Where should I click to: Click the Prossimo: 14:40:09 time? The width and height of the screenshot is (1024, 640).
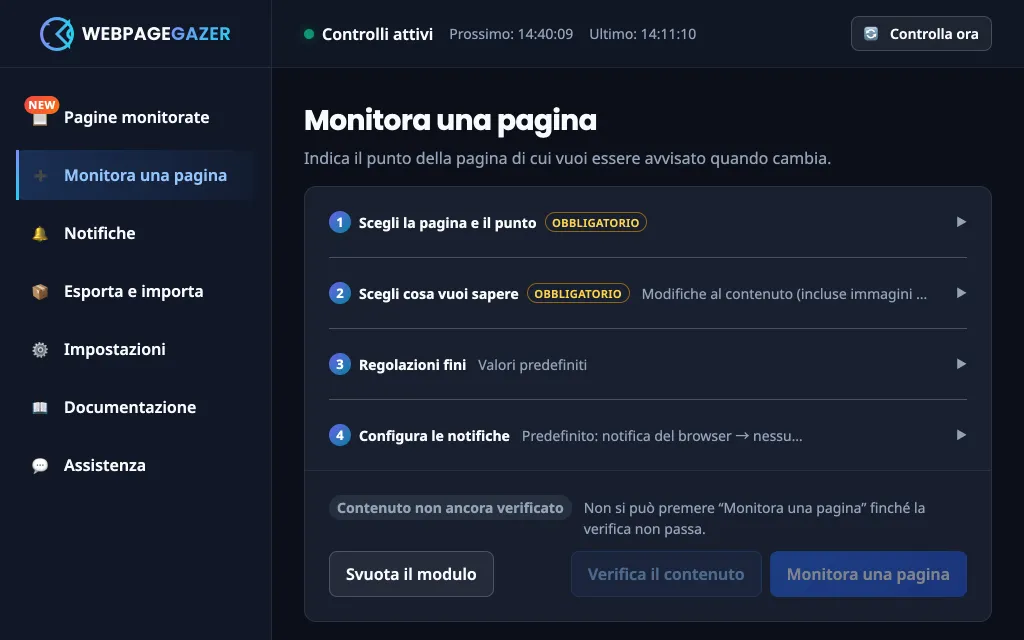pos(511,34)
